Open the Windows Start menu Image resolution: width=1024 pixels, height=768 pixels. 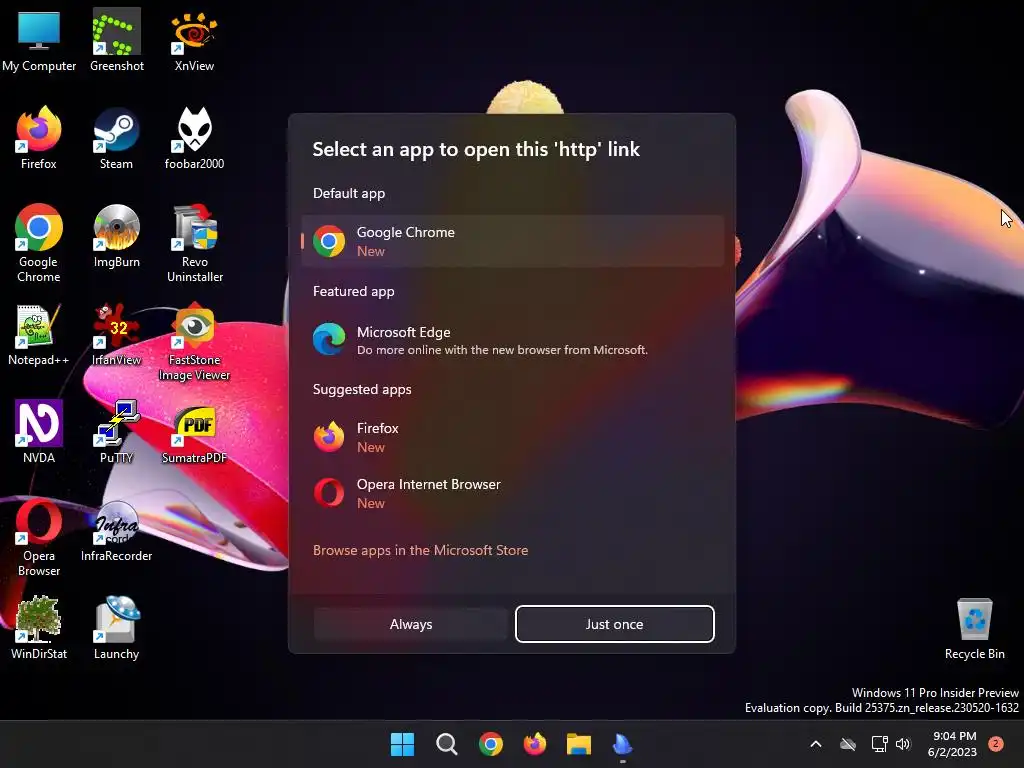[402, 744]
